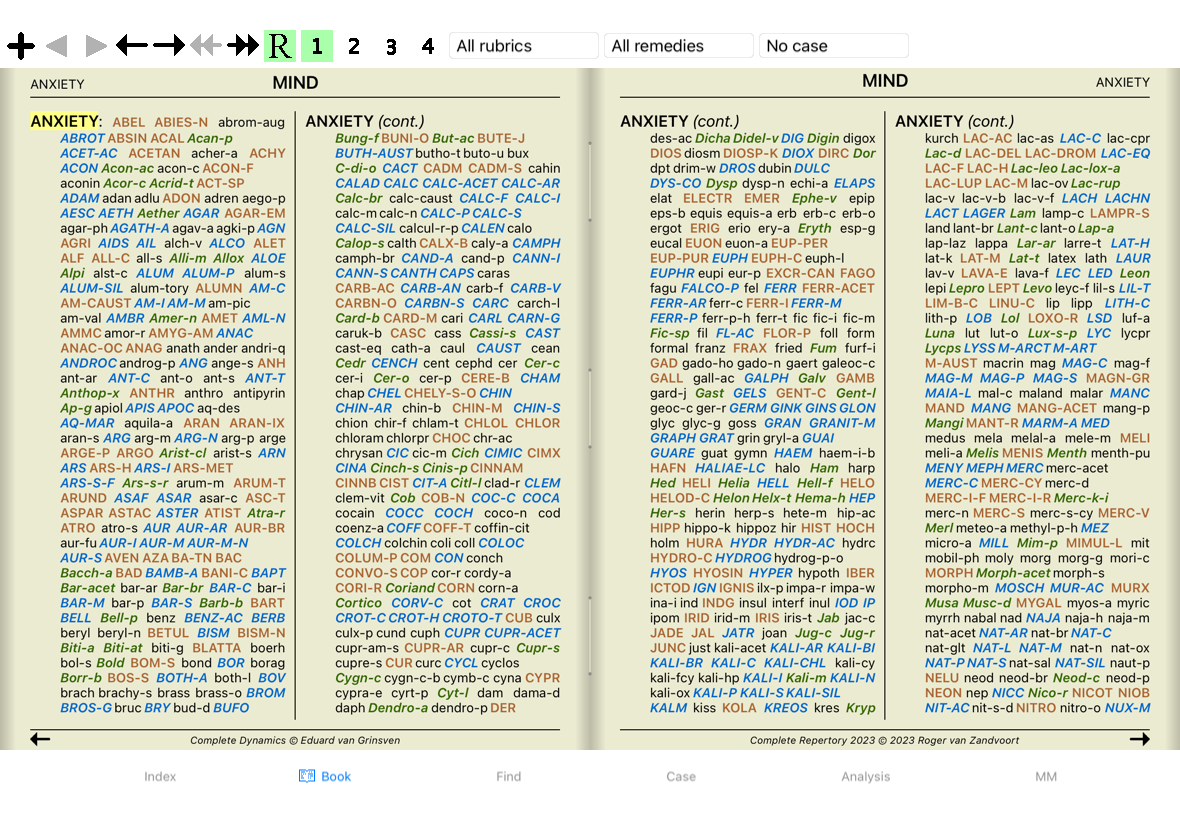Viewport: 1180px width, 820px height.
Task: Switch to the Book tab
Action: point(325,776)
